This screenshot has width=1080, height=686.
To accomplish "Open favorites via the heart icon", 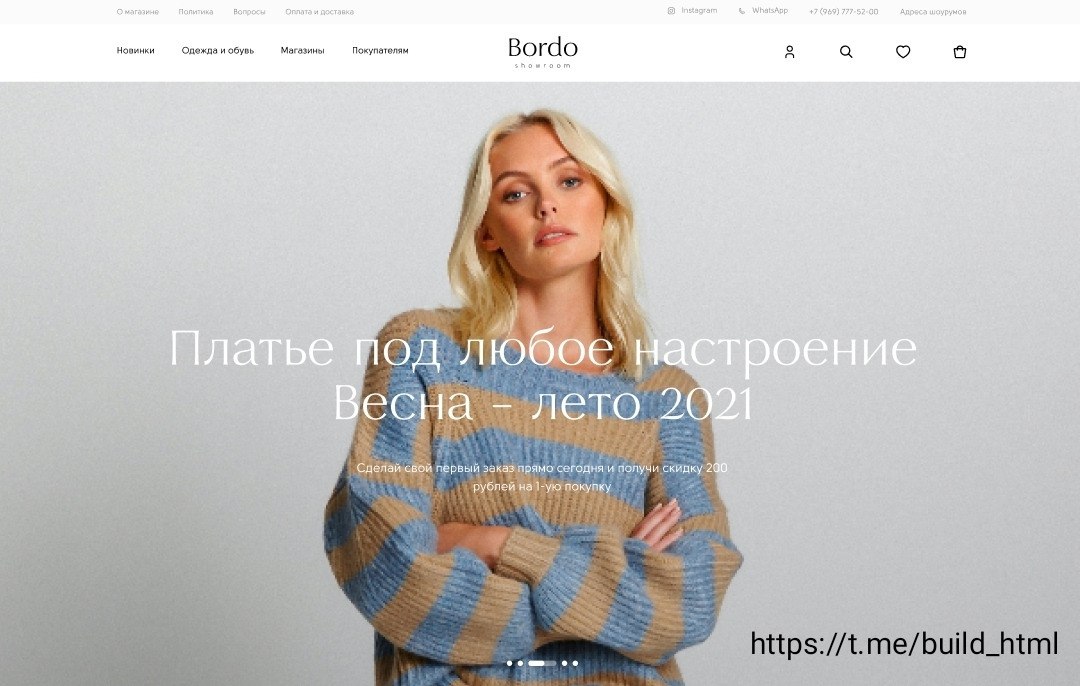I will [903, 52].
